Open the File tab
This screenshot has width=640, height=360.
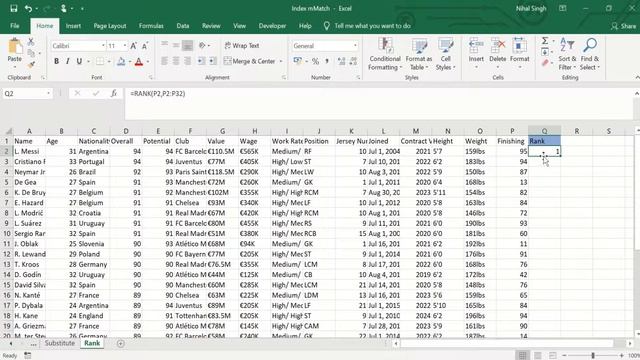click(15, 26)
